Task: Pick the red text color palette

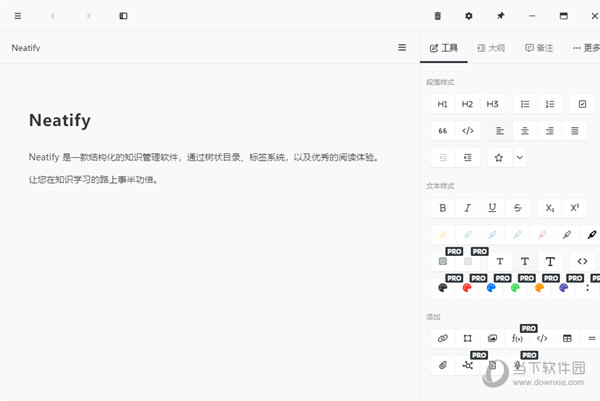Action: click(x=467, y=288)
